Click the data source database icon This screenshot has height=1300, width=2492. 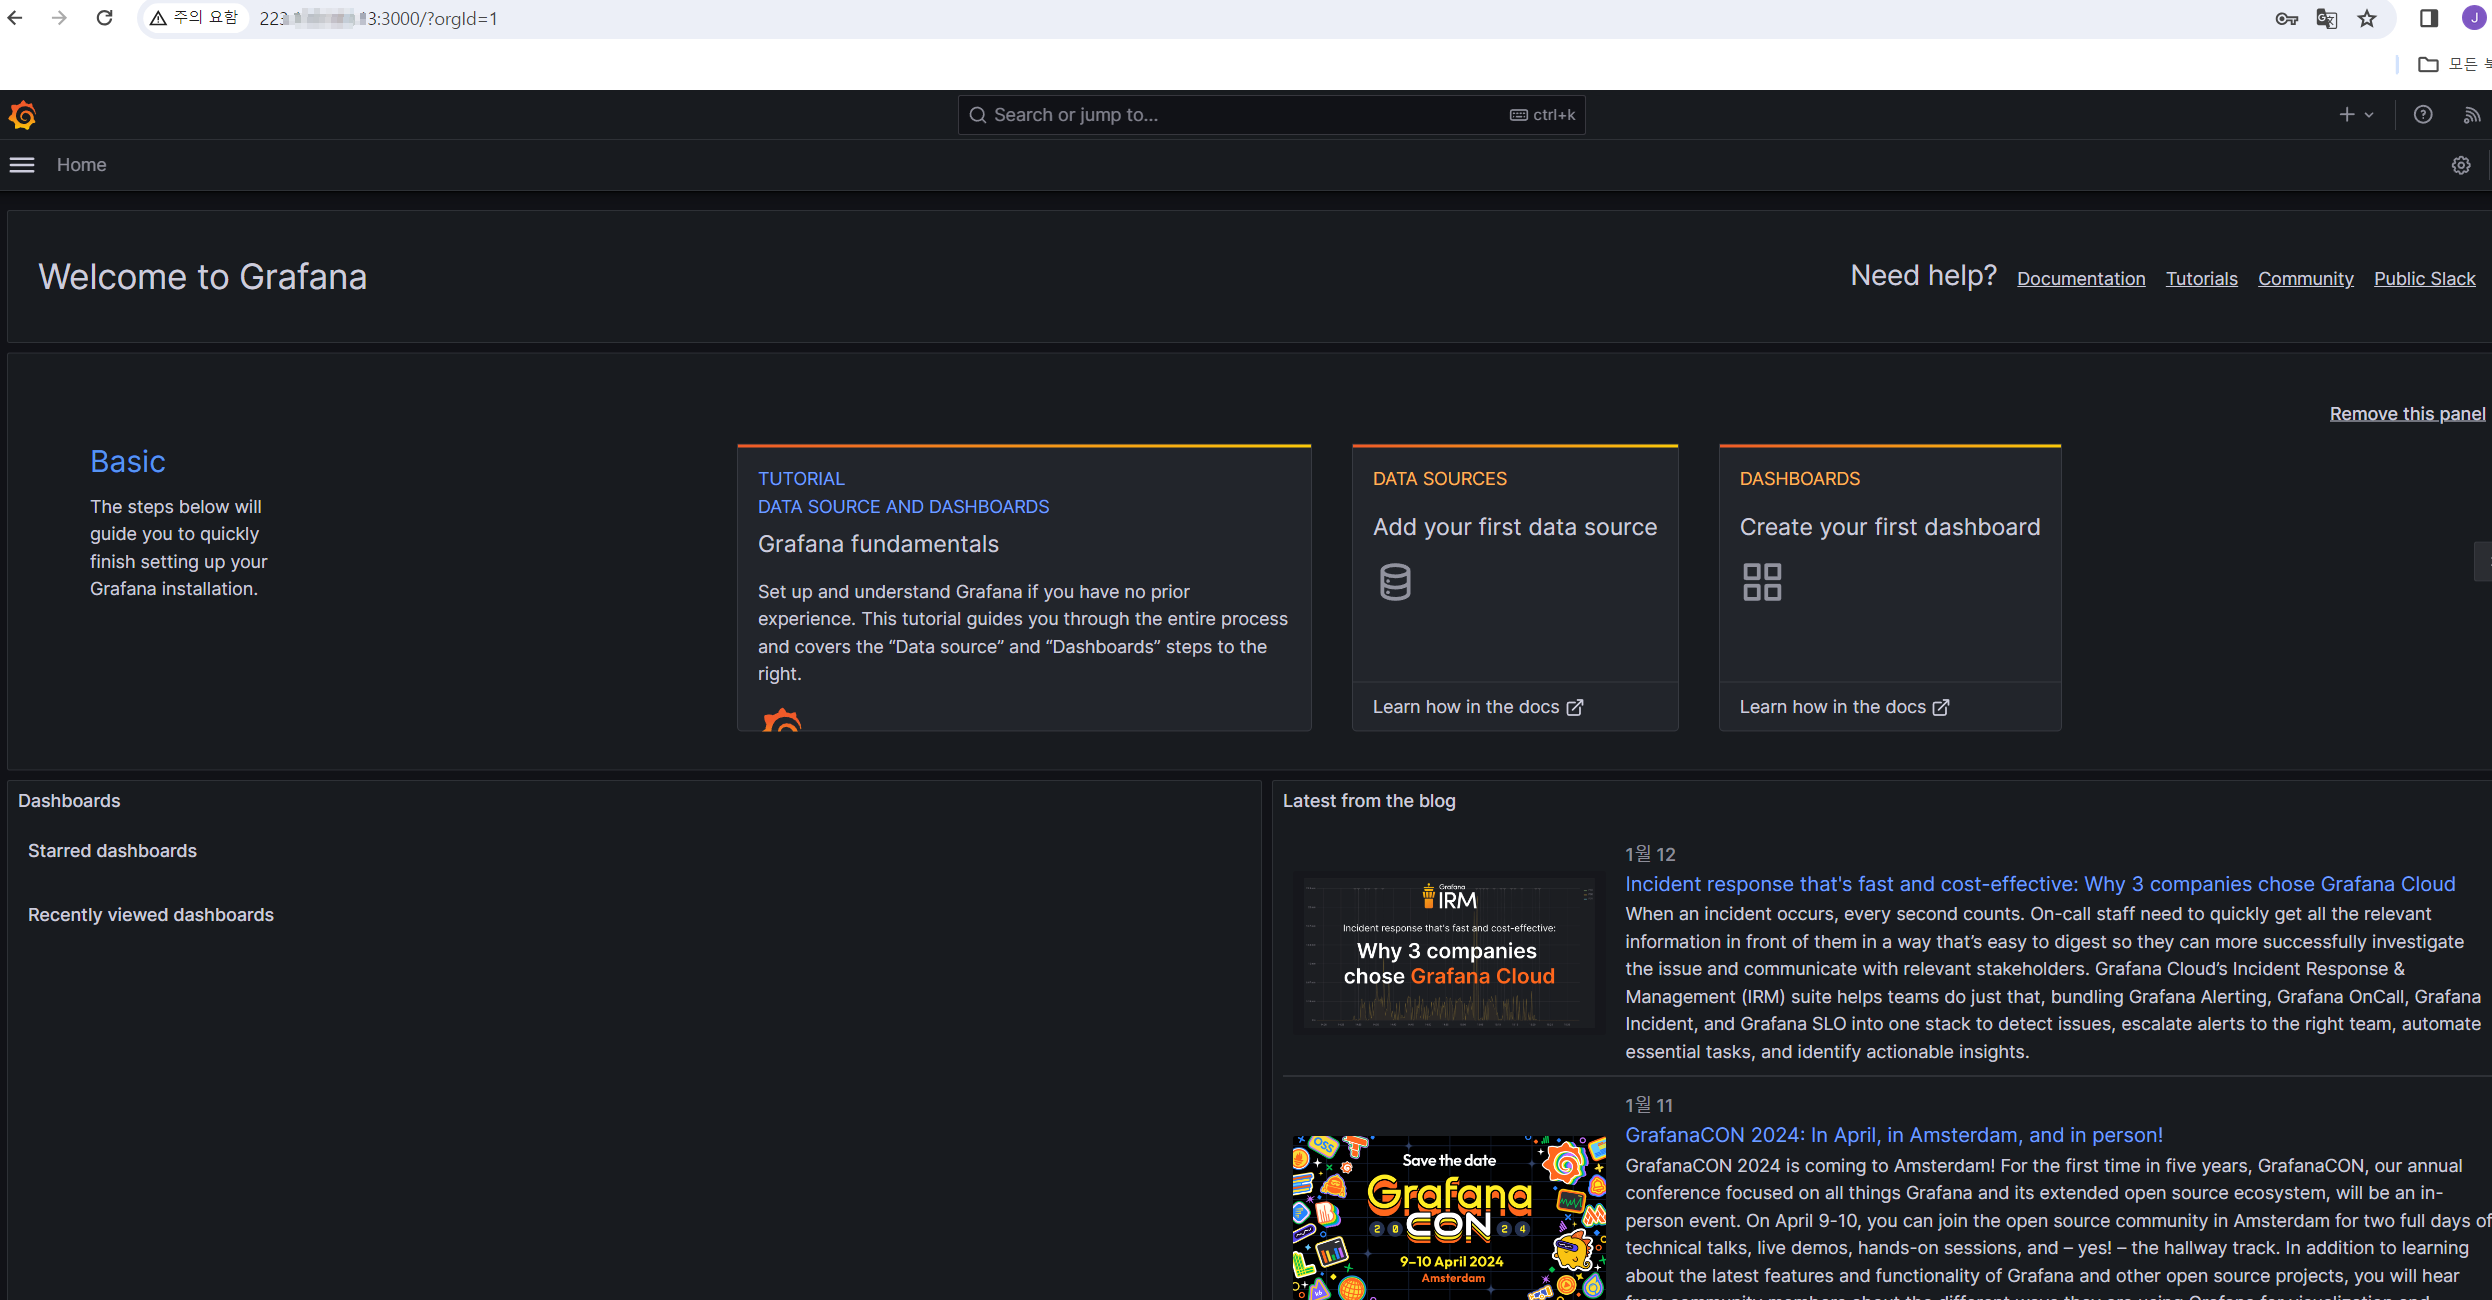pyautogui.click(x=1395, y=582)
